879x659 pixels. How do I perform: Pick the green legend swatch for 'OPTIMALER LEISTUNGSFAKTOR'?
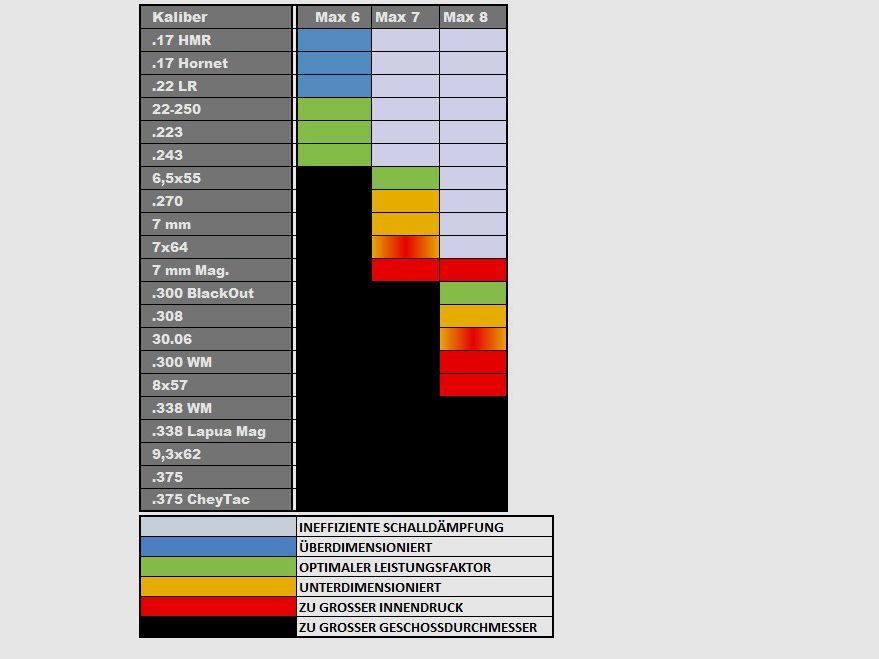[218, 567]
